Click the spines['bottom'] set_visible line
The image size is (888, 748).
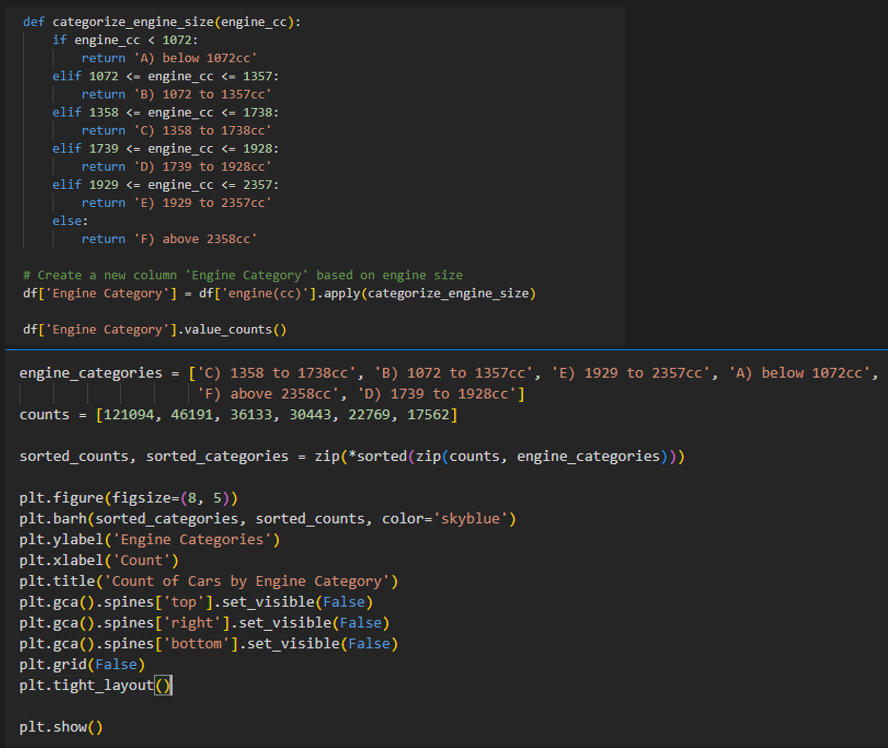click(x=208, y=644)
